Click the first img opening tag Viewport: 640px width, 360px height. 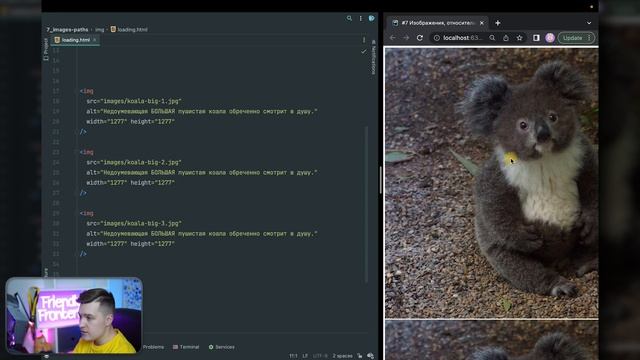click(87, 91)
